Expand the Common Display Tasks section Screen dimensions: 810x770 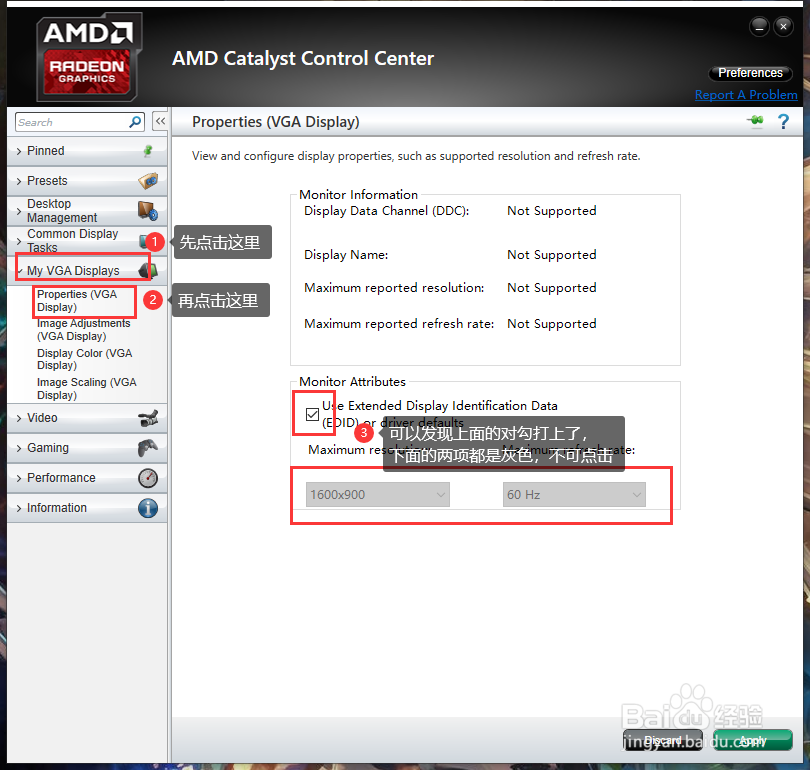(19, 241)
